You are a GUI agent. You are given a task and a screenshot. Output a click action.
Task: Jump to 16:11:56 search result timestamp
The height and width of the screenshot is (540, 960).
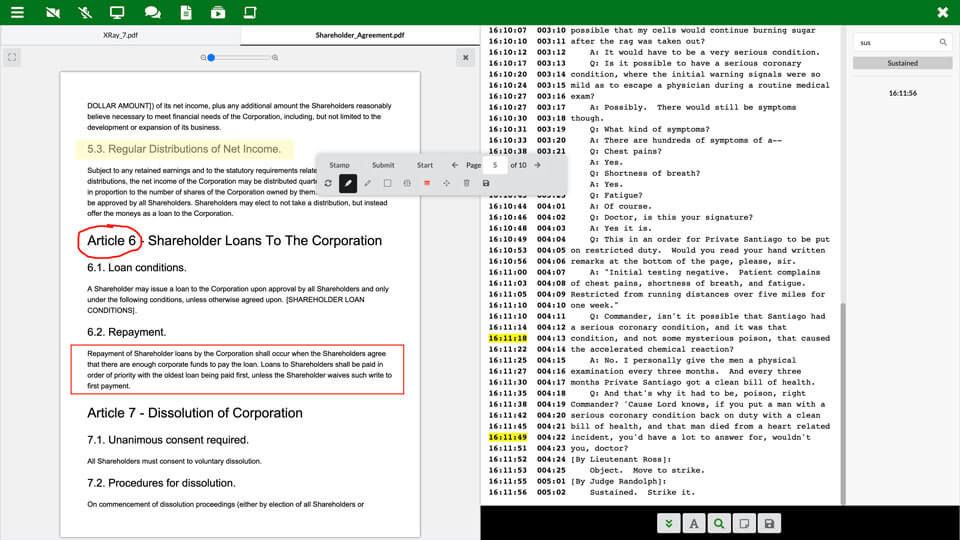click(x=902, y=93)
